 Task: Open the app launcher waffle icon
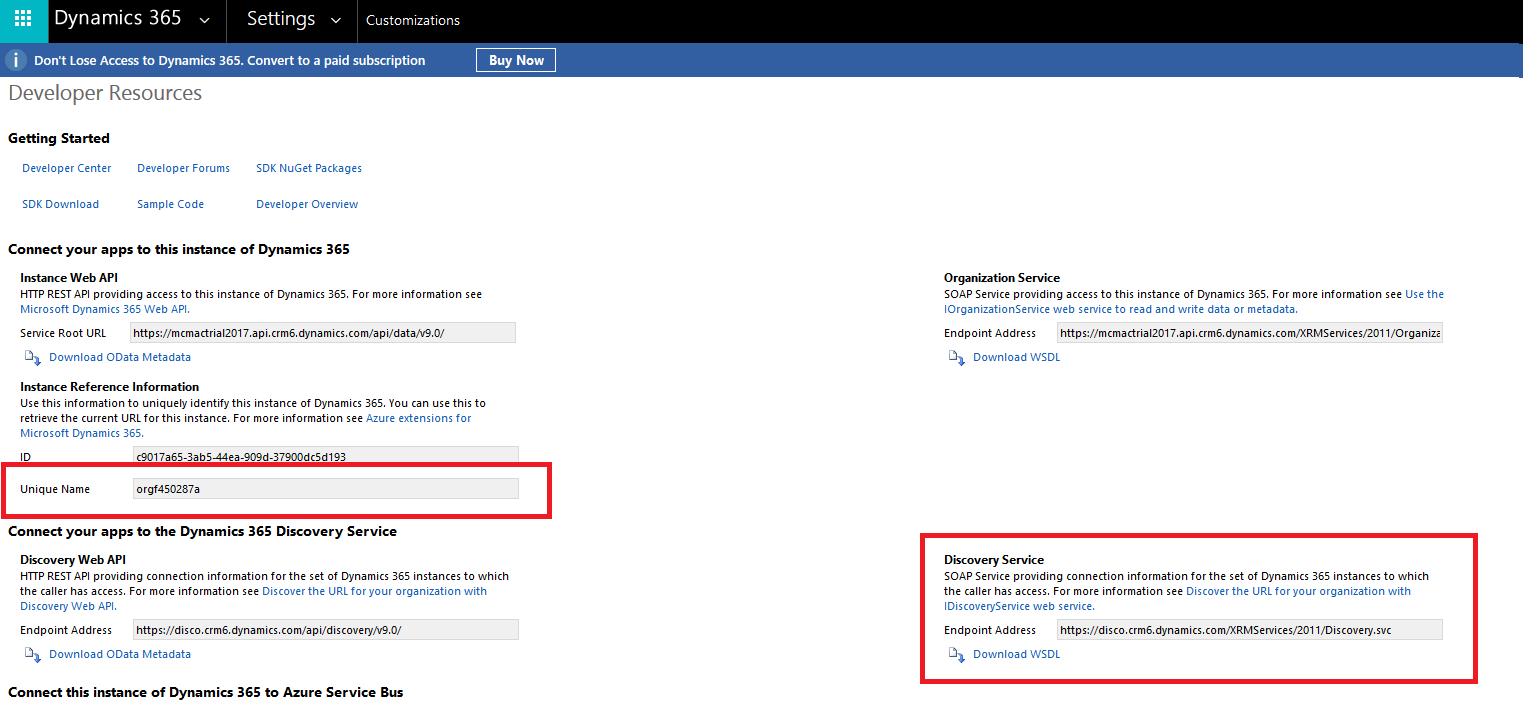(x=23, y=19)
